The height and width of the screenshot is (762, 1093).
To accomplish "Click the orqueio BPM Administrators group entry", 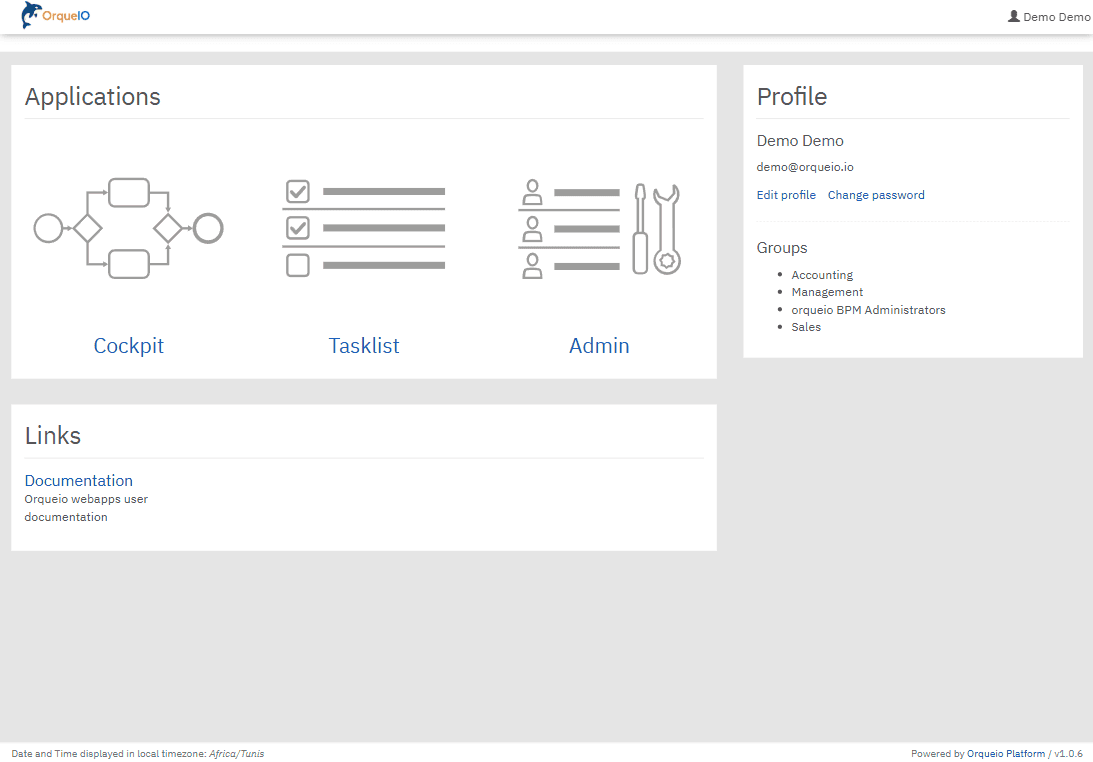I will 868,310.
